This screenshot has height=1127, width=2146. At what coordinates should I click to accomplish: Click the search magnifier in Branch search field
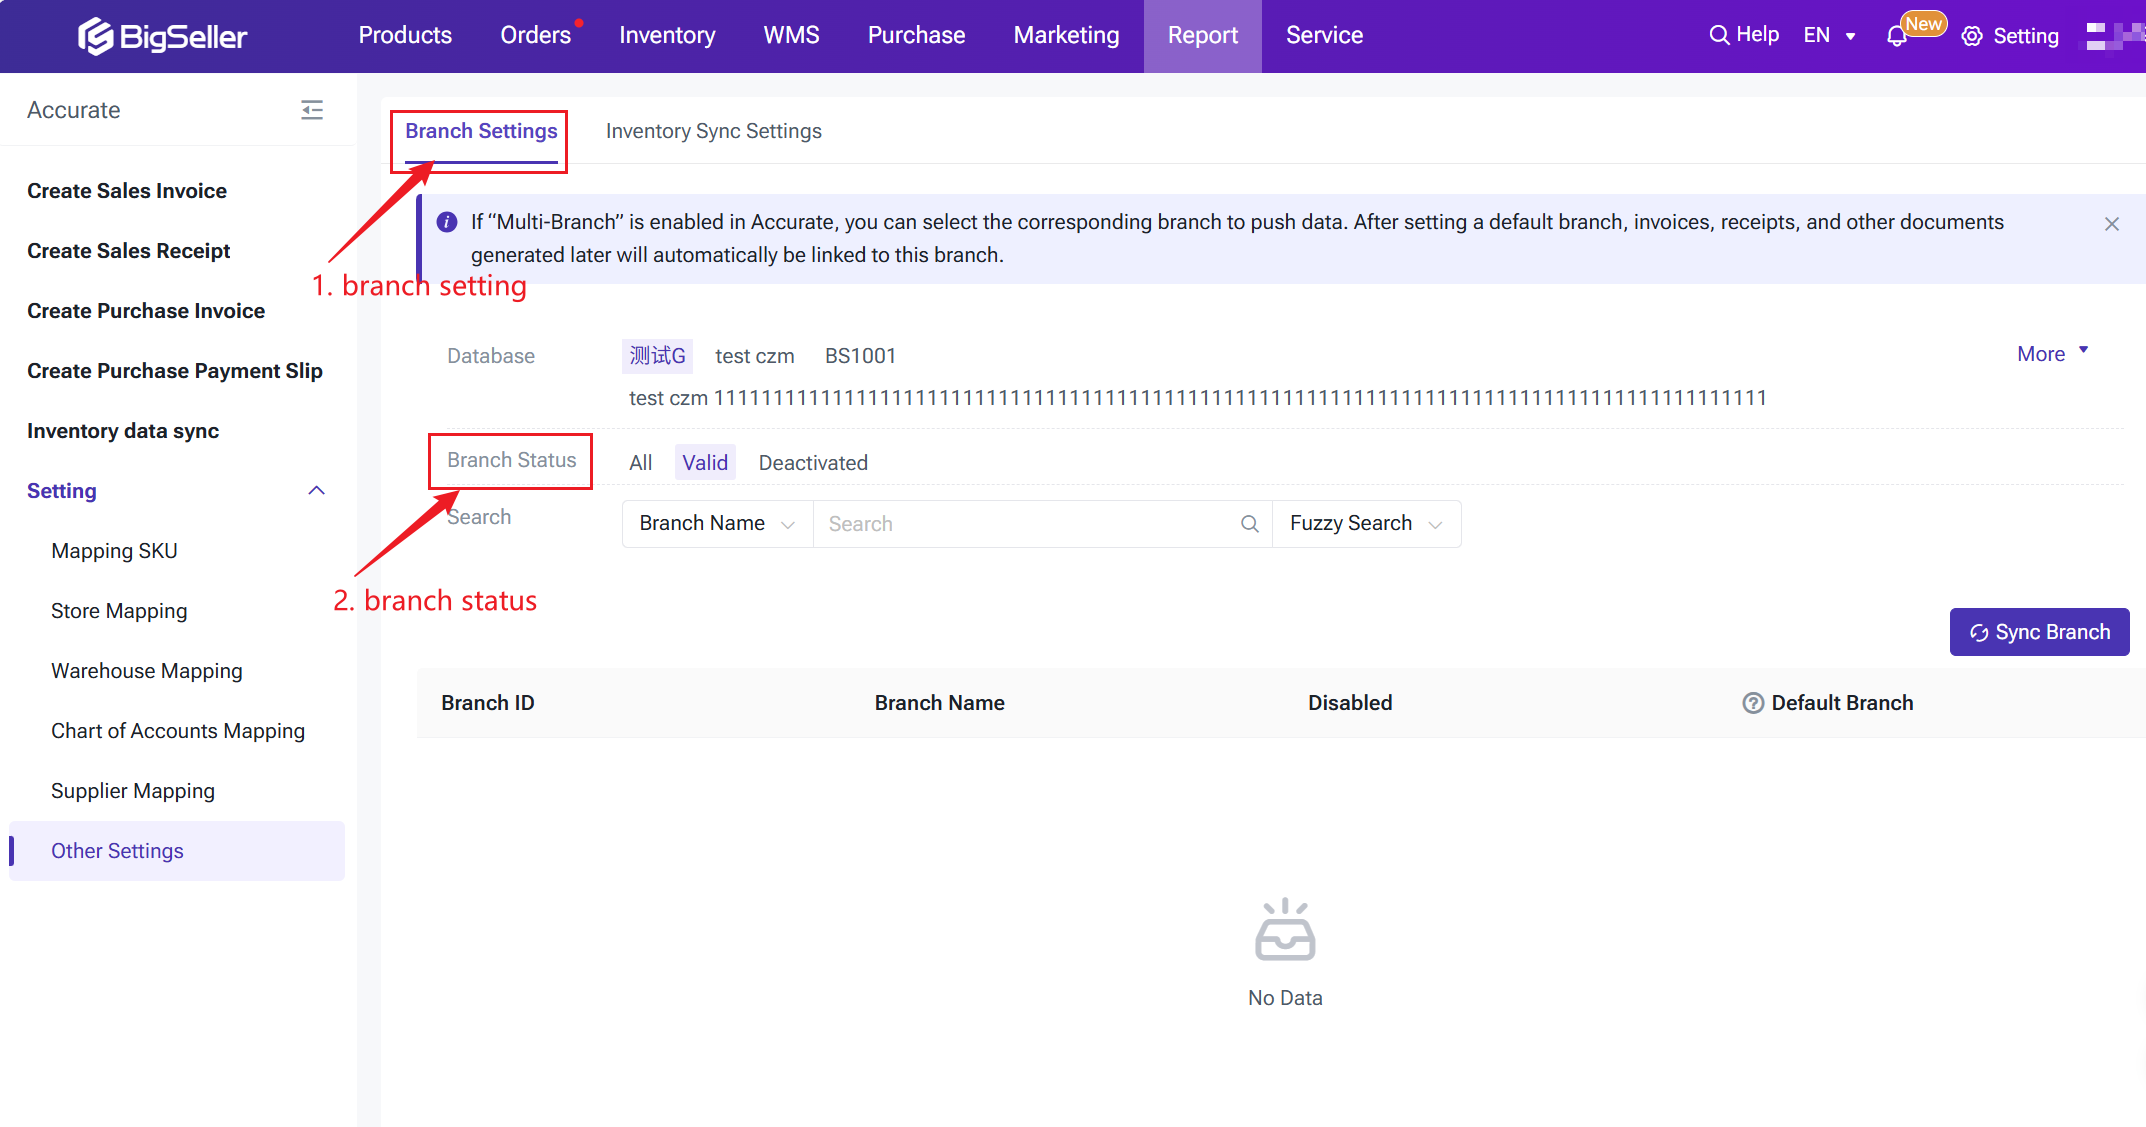pos(1250,524)
